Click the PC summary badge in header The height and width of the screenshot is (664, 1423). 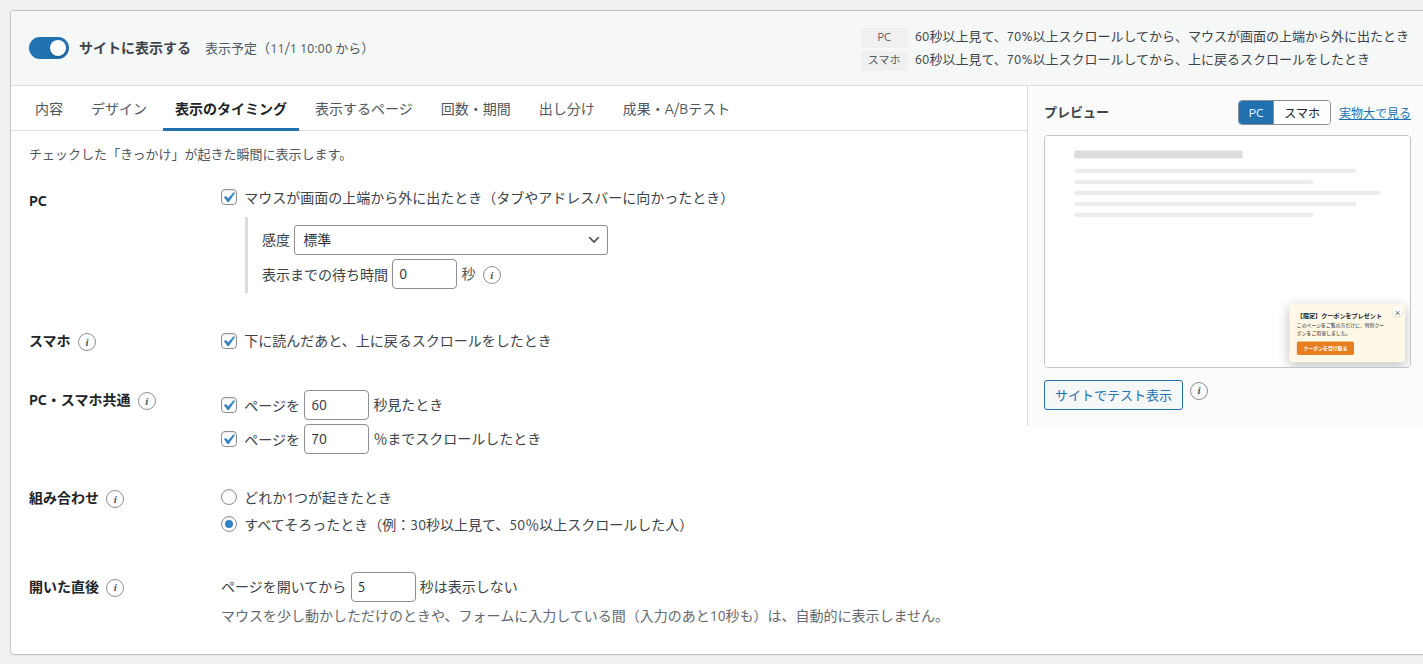(x=884, y=37)
